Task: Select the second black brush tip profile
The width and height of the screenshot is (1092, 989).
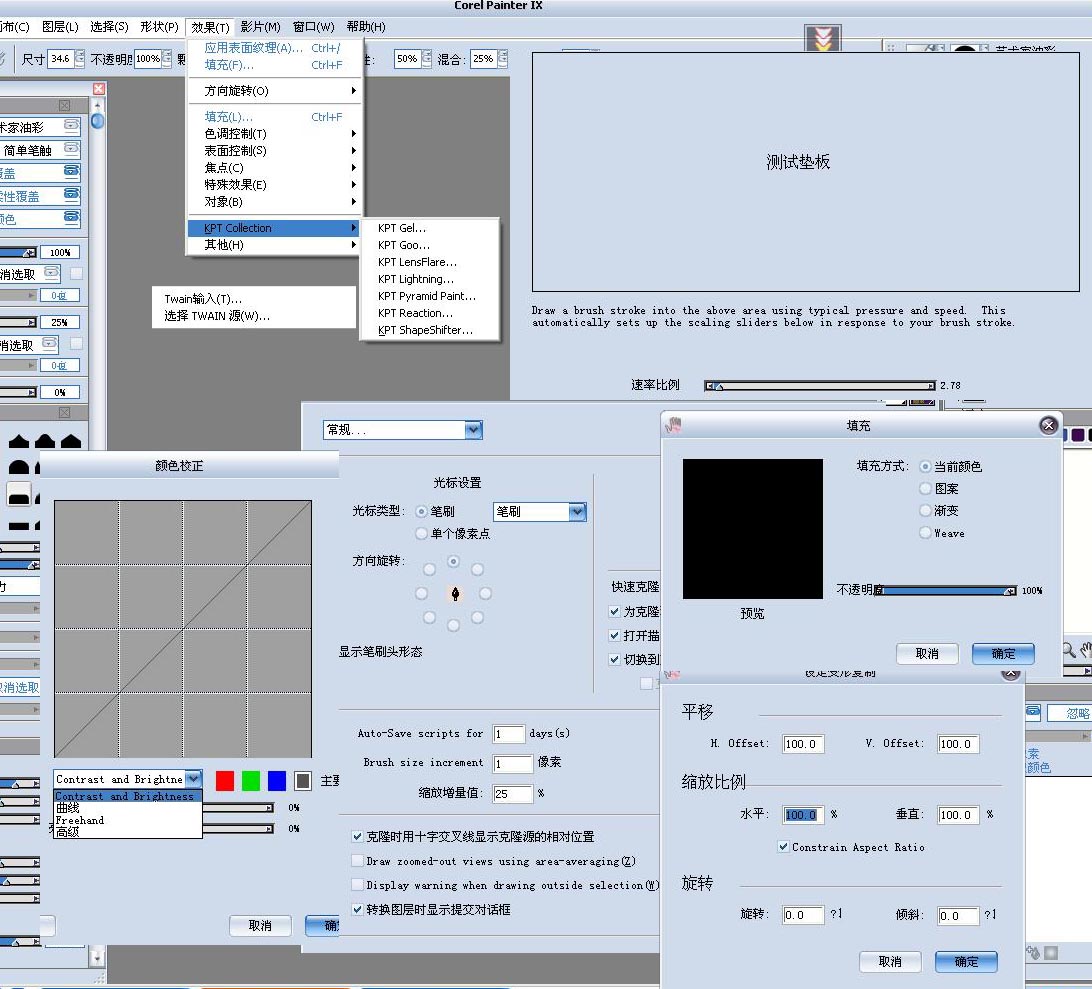Action: click(x=45, y=441)
